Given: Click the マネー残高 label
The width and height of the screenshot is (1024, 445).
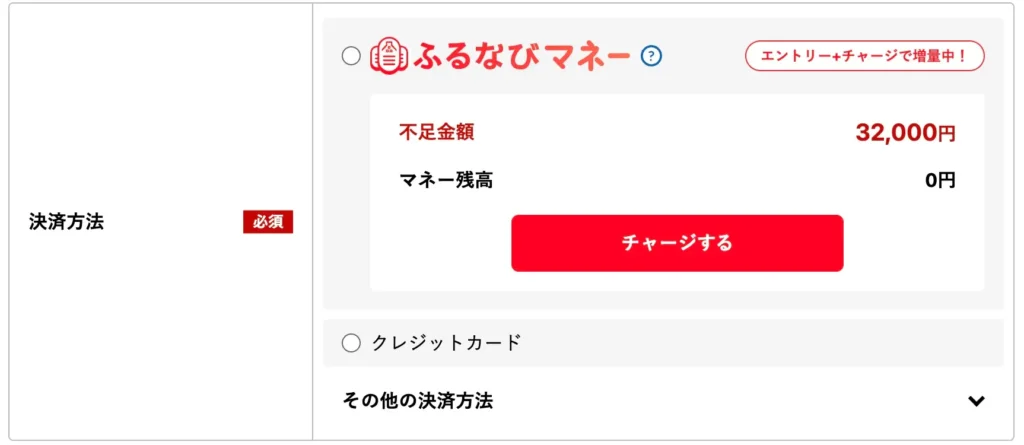Looking at the screenshot, I should [x=445, y=181].
